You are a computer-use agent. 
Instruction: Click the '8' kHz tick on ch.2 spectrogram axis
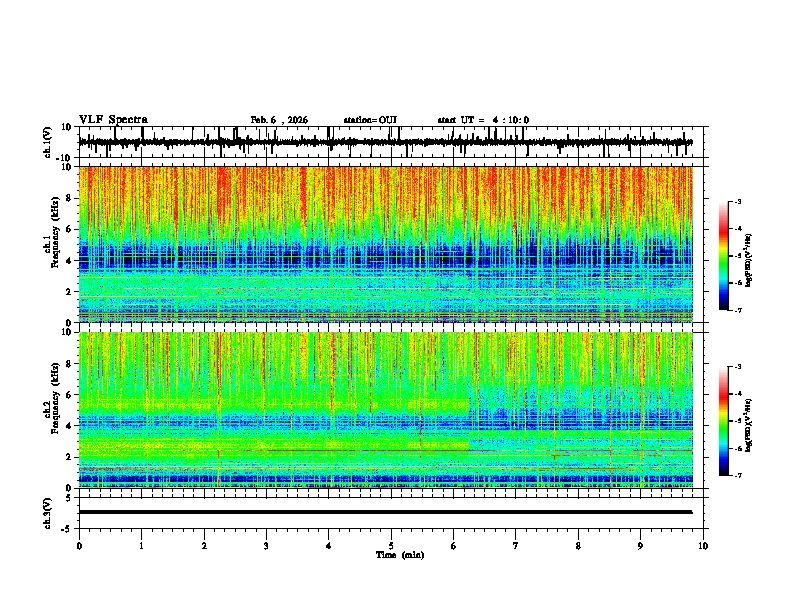click(70, 364)
